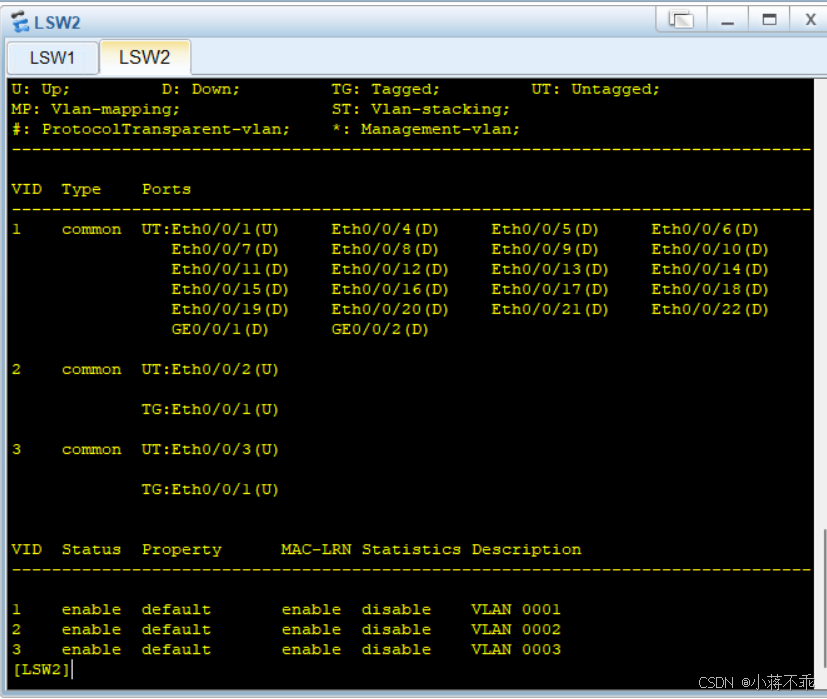
Task: Click the '*: Management-vlan;' legend text
Action: point(426,129)
